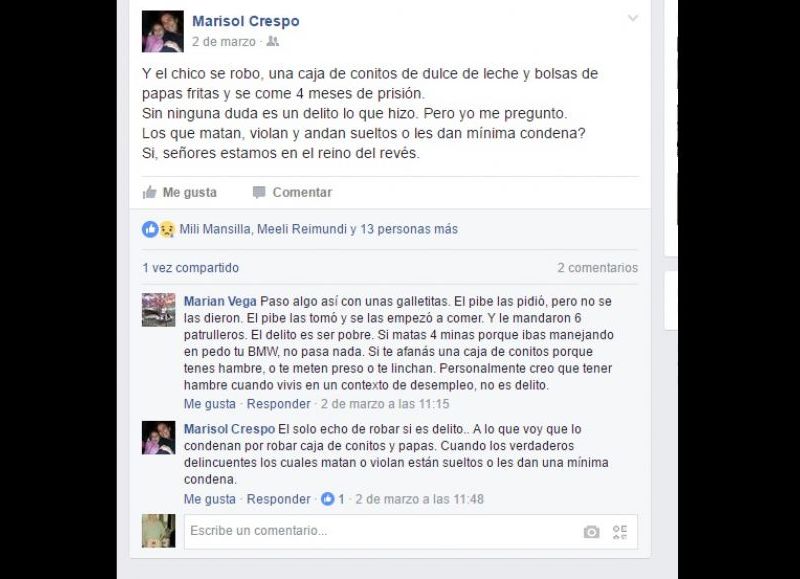This screenshot has width=800, height=579.
Task: Expand the 2 comentarios link
Action: (x=597, y=268)
